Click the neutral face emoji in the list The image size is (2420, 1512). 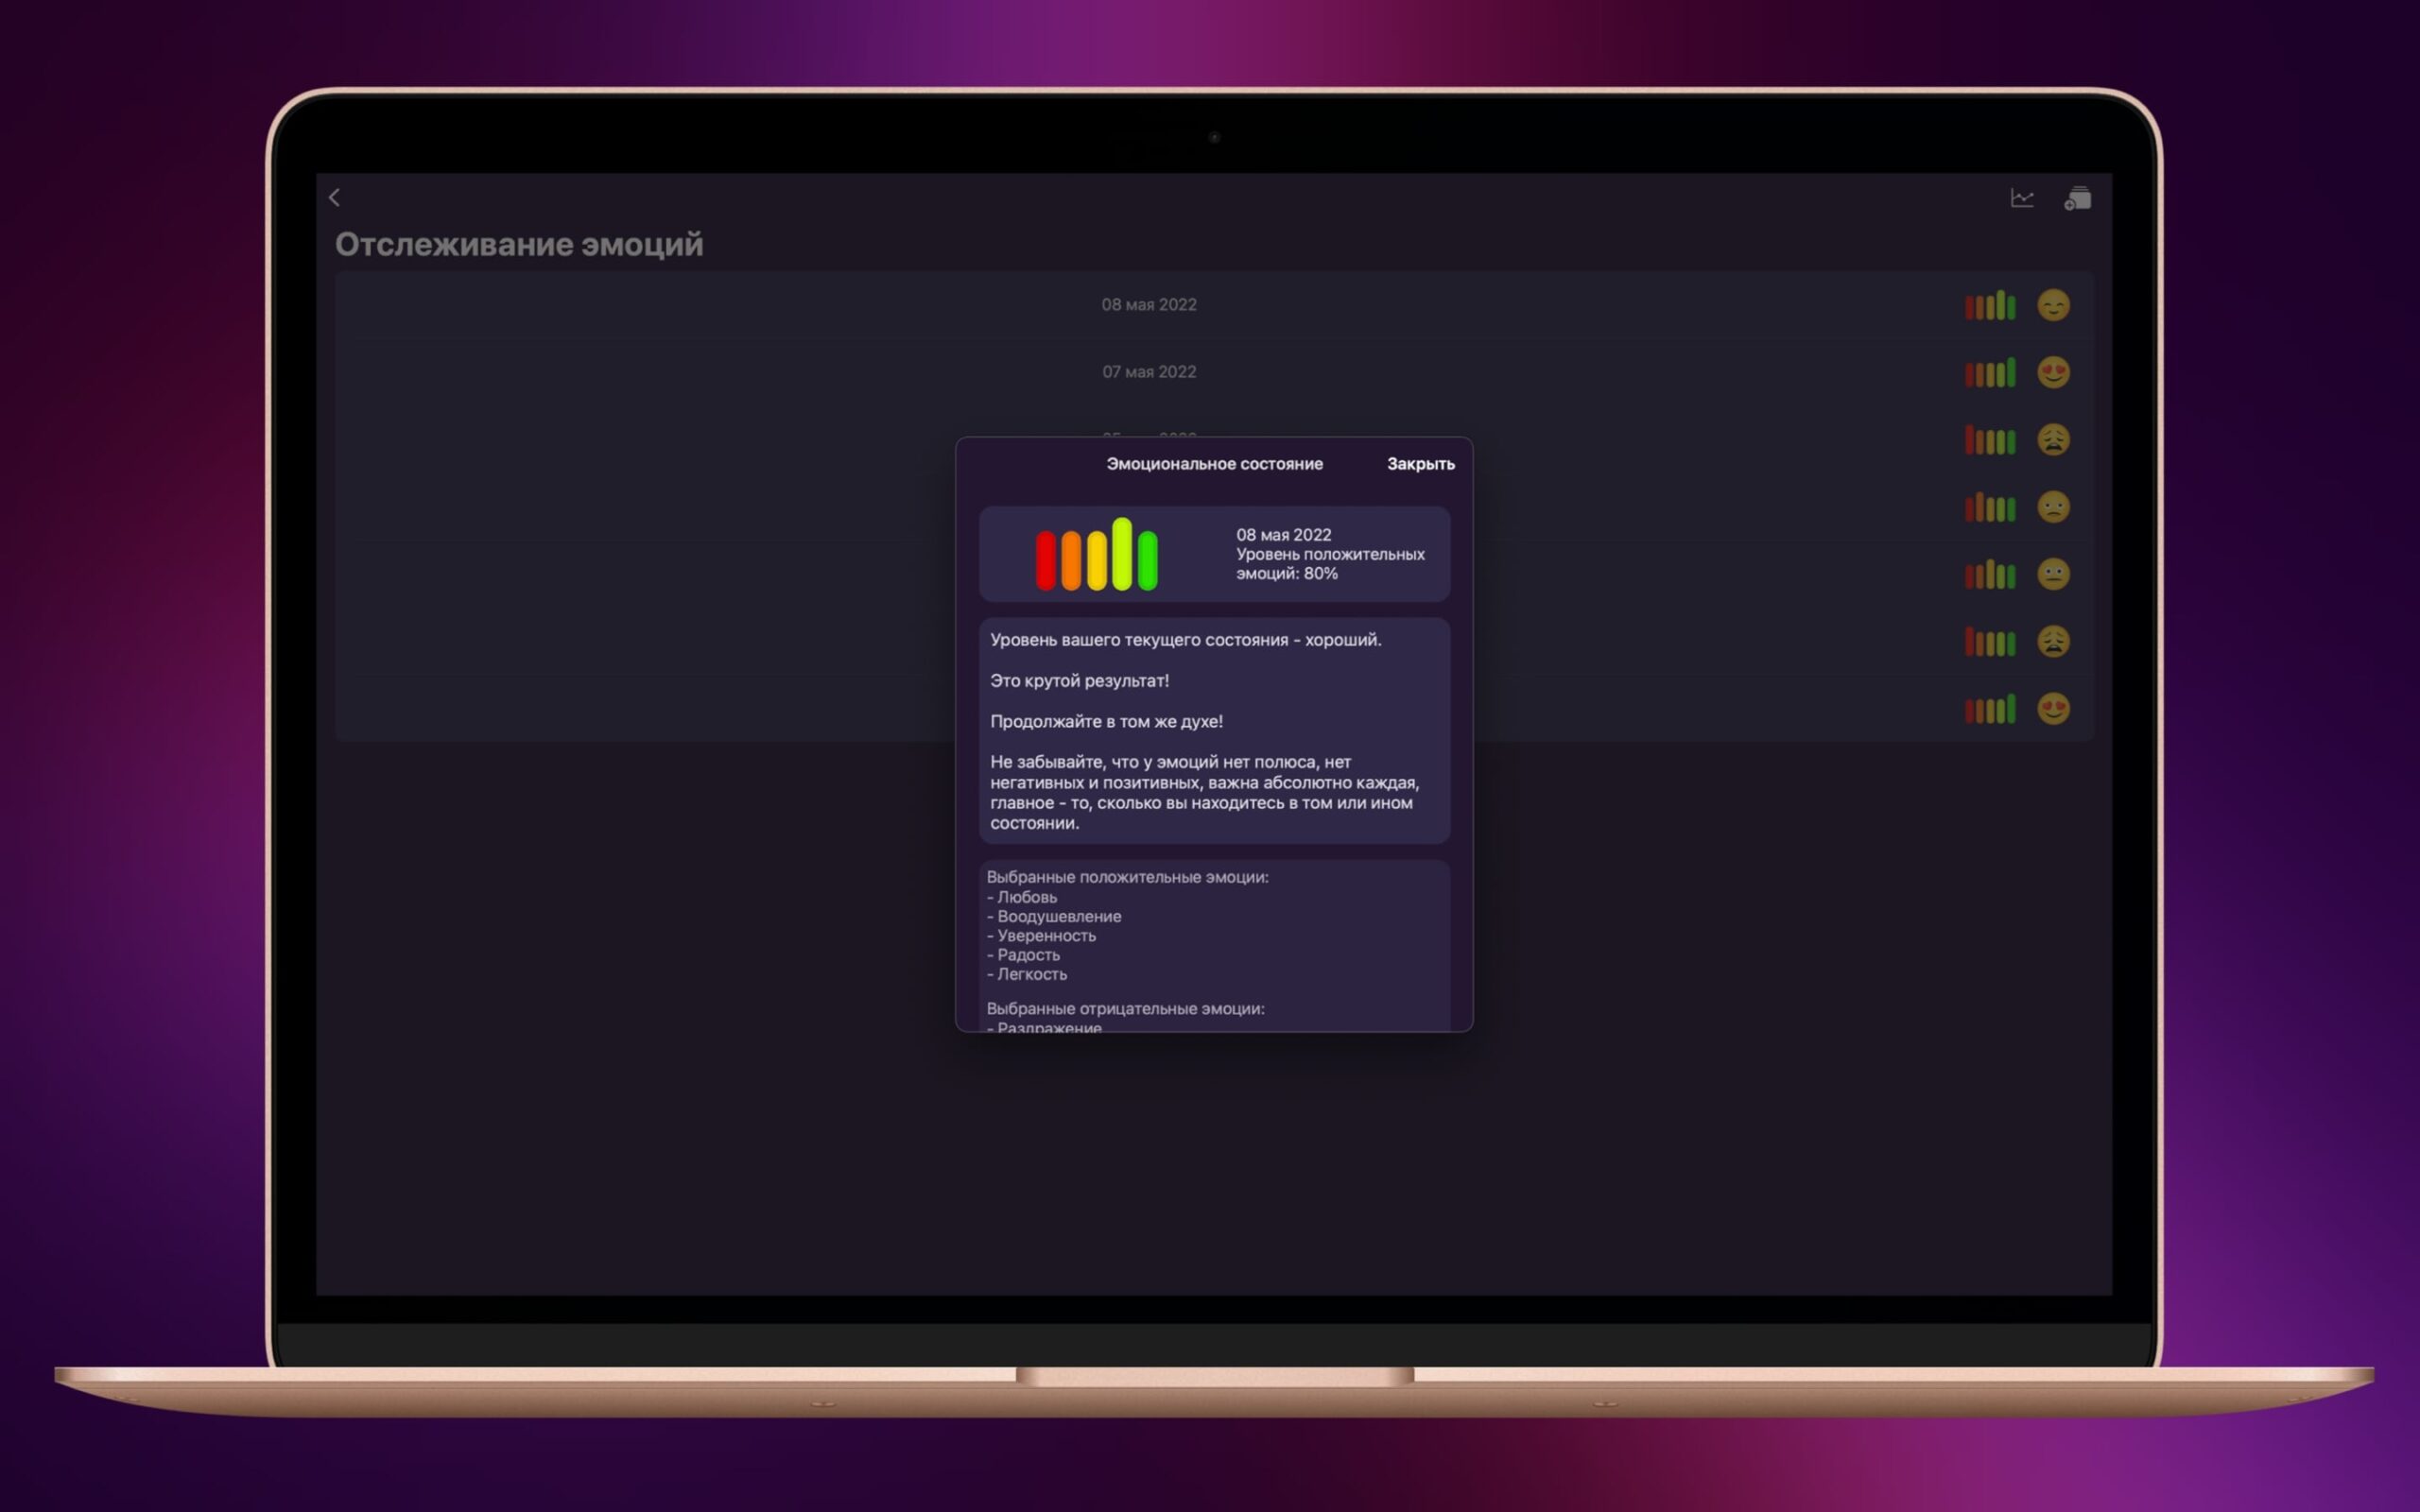(2053, 574)
